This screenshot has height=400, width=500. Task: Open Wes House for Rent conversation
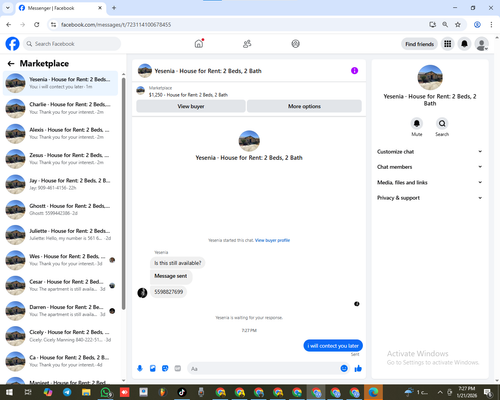pyautogui.click(x=60, y=260)
